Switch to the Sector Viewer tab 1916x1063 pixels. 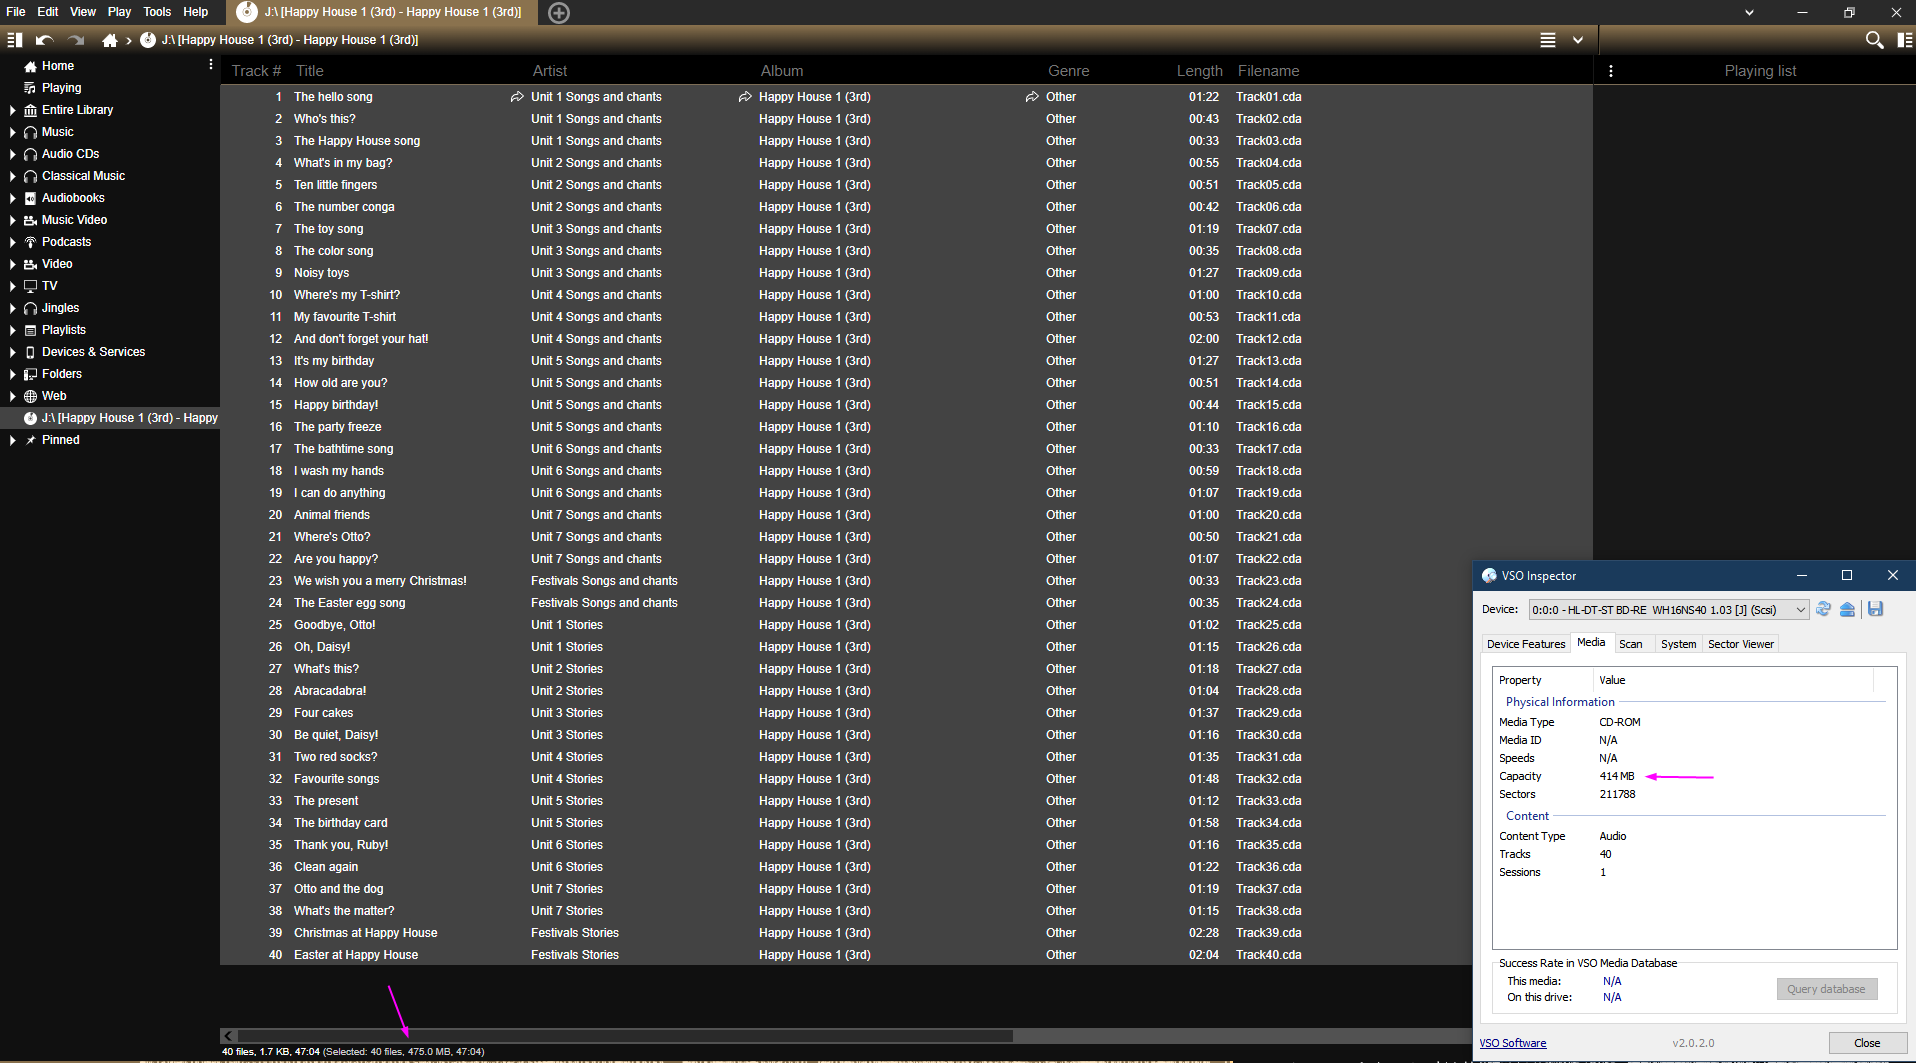1740,644
